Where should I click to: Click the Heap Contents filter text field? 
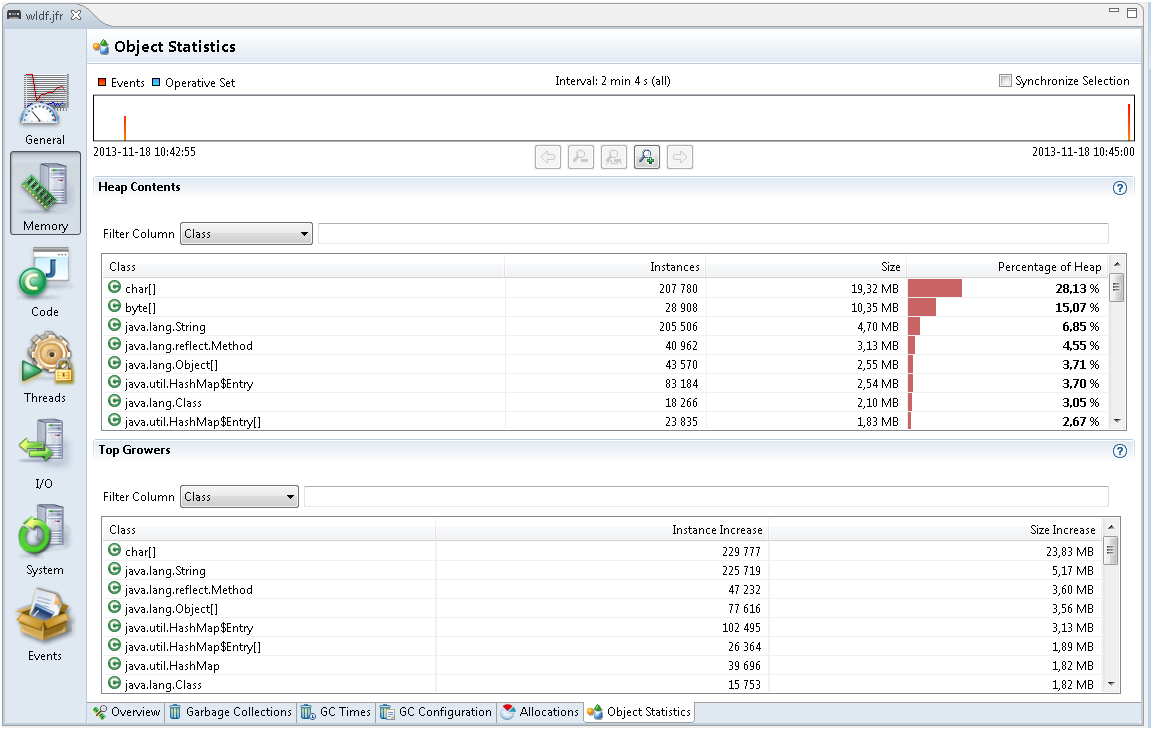712,234
